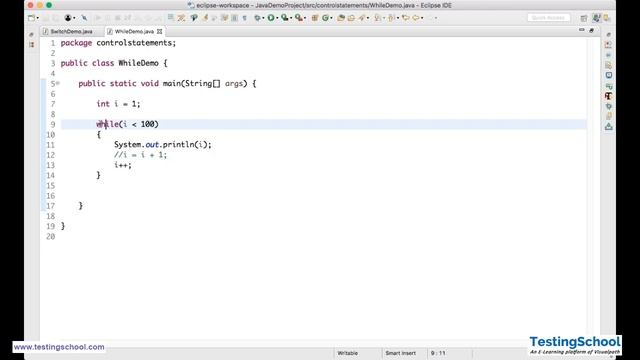
Task: Click the Open Task folder icon
Action: (351, 18)
